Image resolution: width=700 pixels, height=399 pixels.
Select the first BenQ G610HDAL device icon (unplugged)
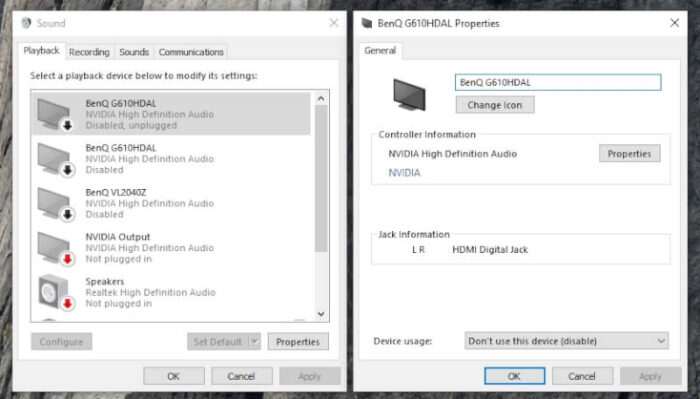pyautogui.click(x=55, y=114)
